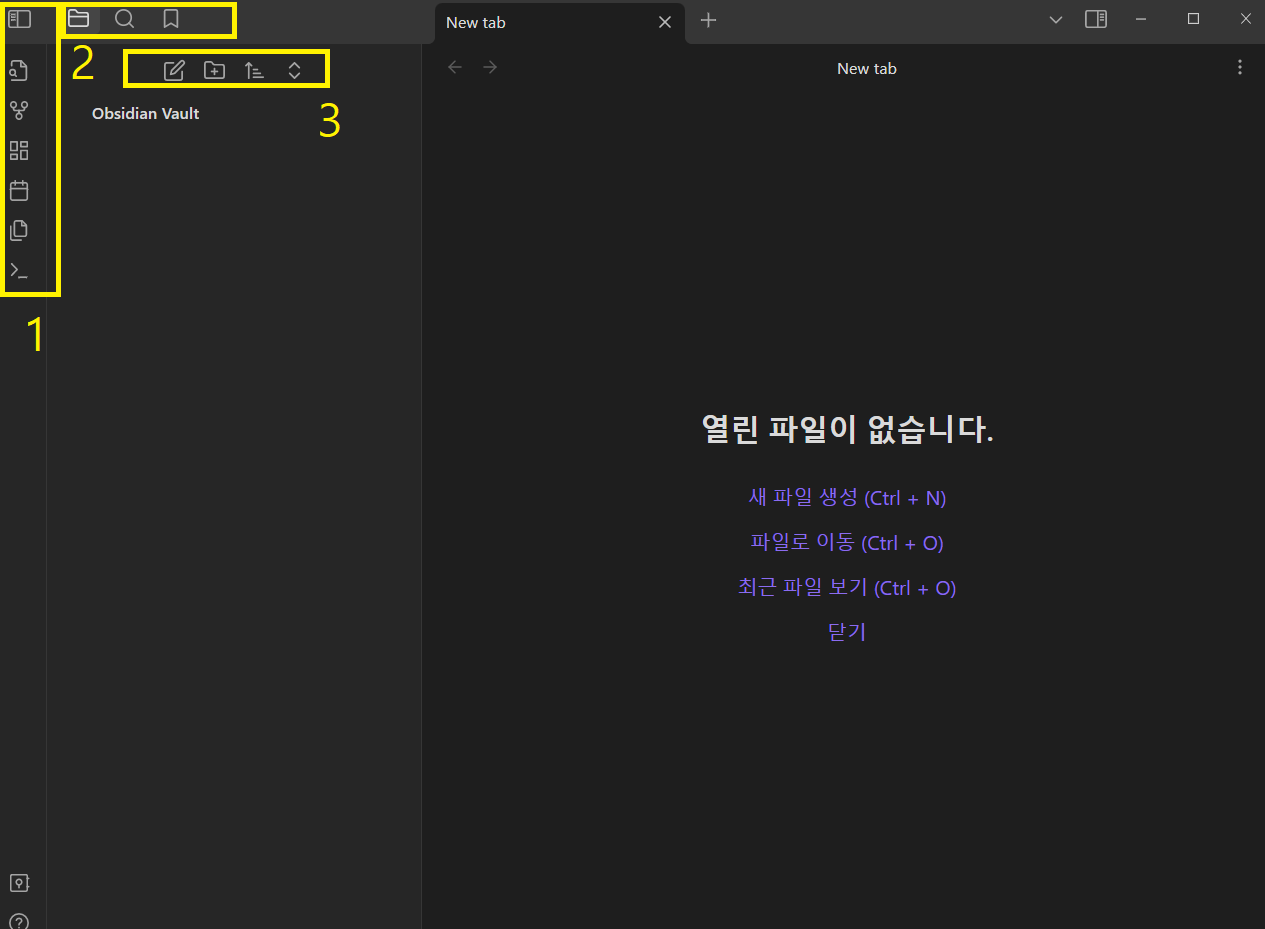Open the help icon at bottom left
1265x929 pixels.
click(x=19, y=921)
